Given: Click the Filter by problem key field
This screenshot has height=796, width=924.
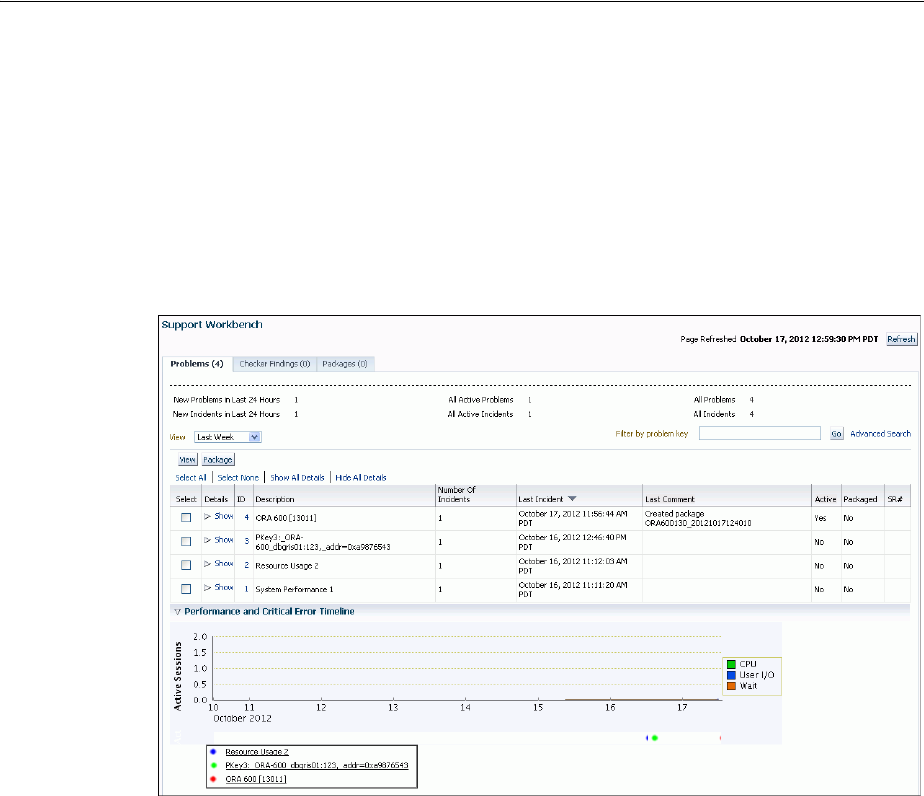Looking at the screenshot, I should pos(760,434).
